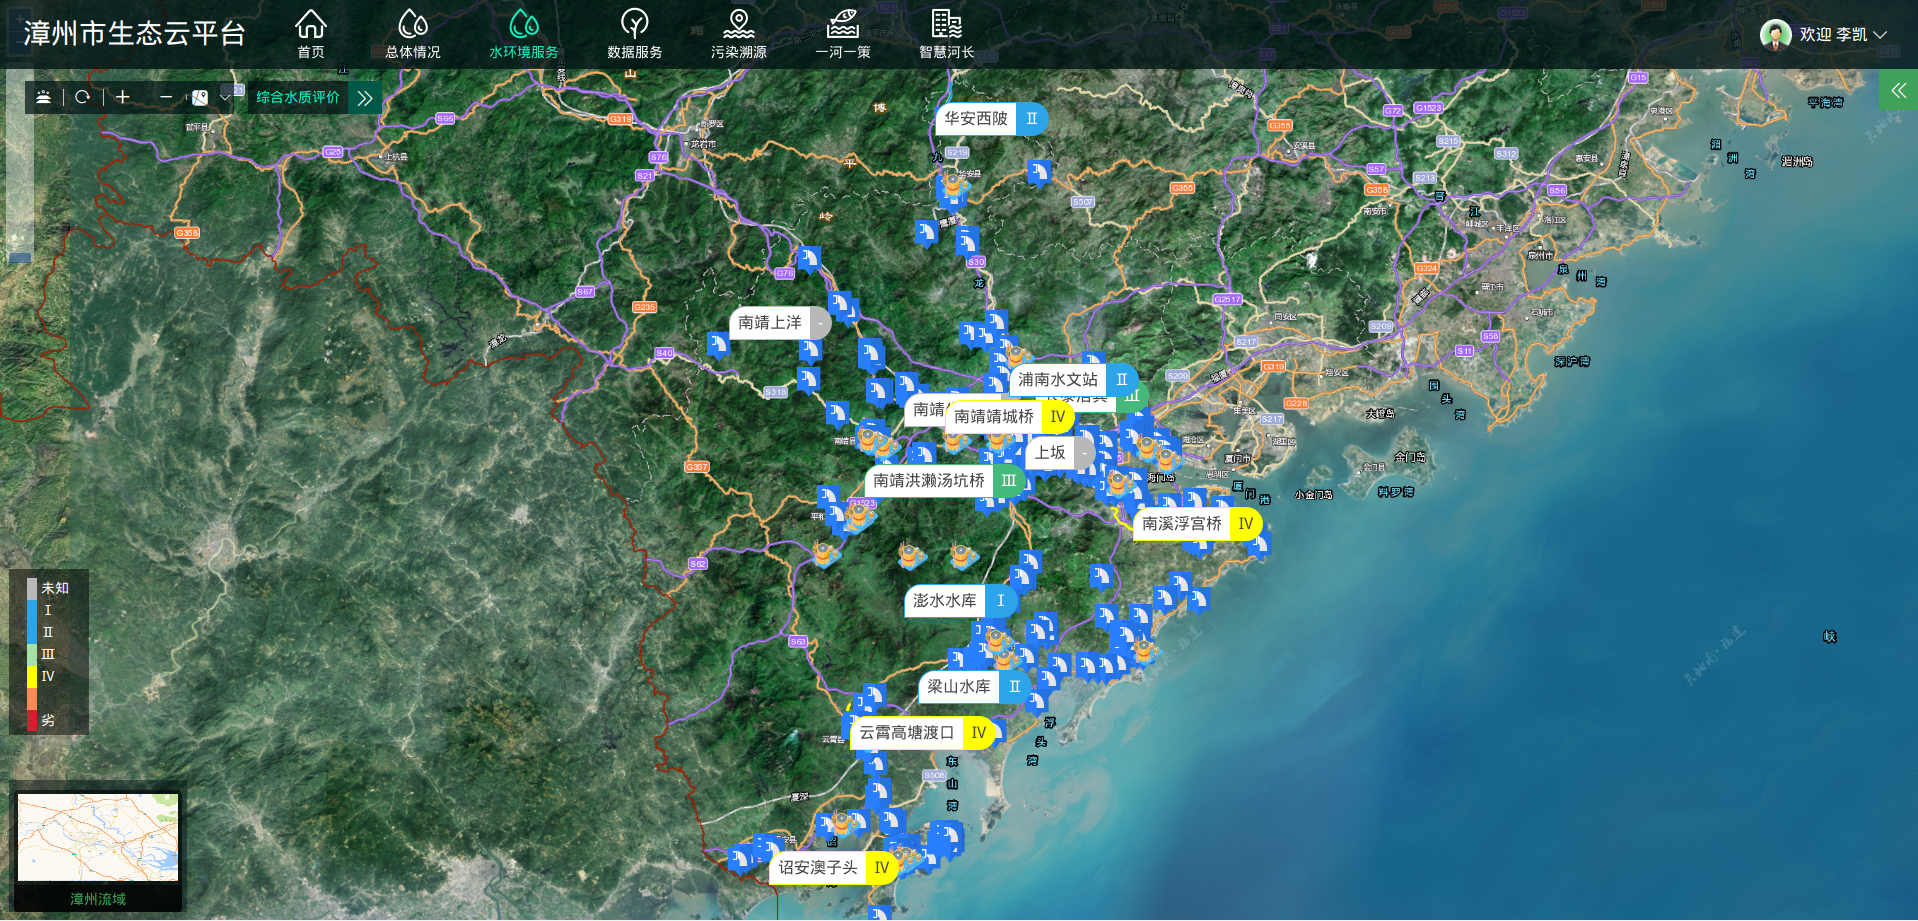
Task: Click the red 劣 legend swatch
Action: tap(32, 721)
